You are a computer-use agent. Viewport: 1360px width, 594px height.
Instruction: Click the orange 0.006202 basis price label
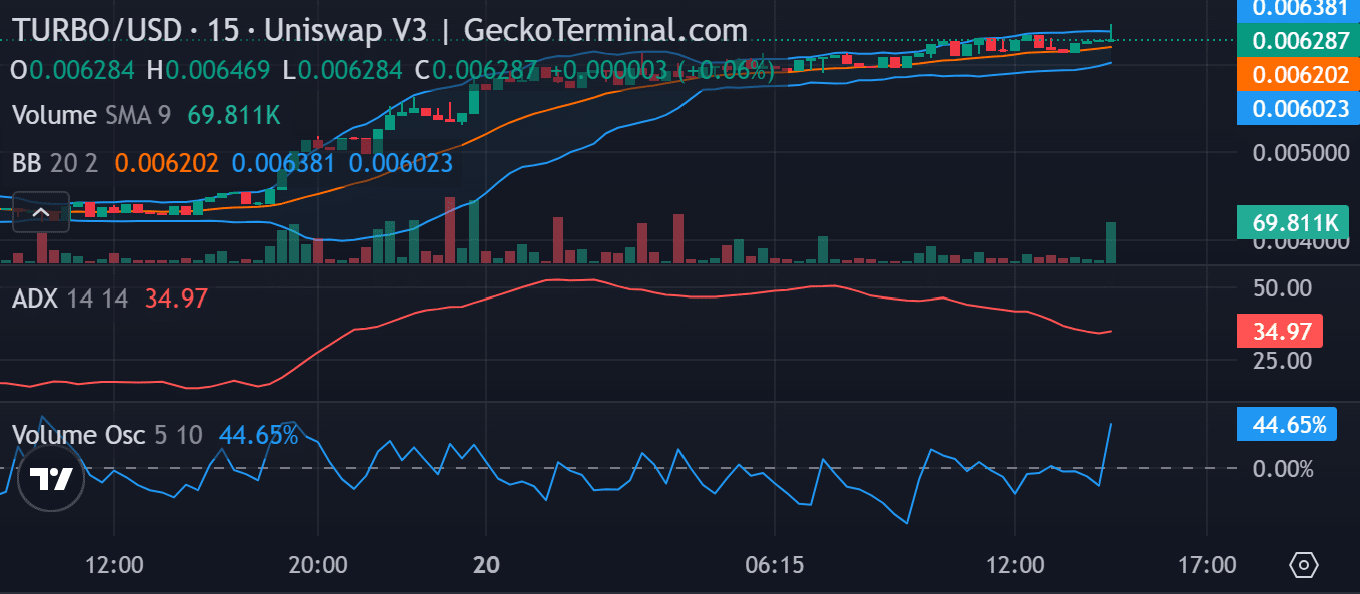point(1300,75)
